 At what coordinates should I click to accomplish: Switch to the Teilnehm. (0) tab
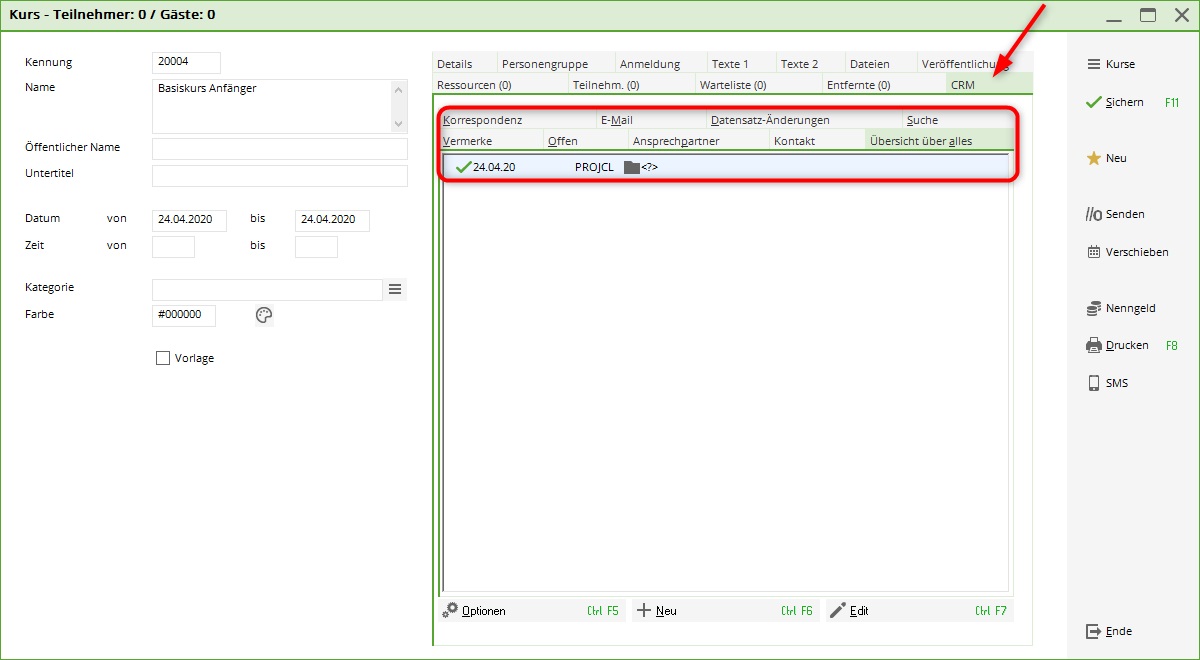click(606, 85)
